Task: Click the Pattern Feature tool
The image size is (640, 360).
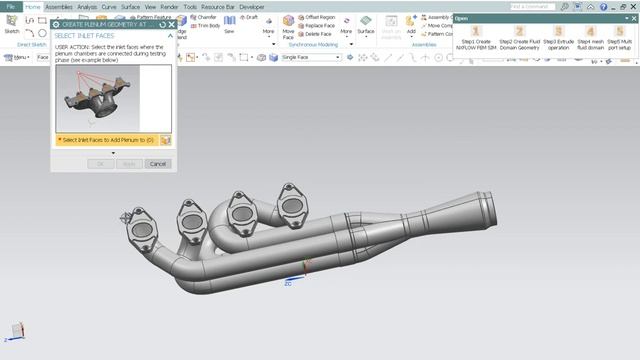Action: (x=151, y=17)
